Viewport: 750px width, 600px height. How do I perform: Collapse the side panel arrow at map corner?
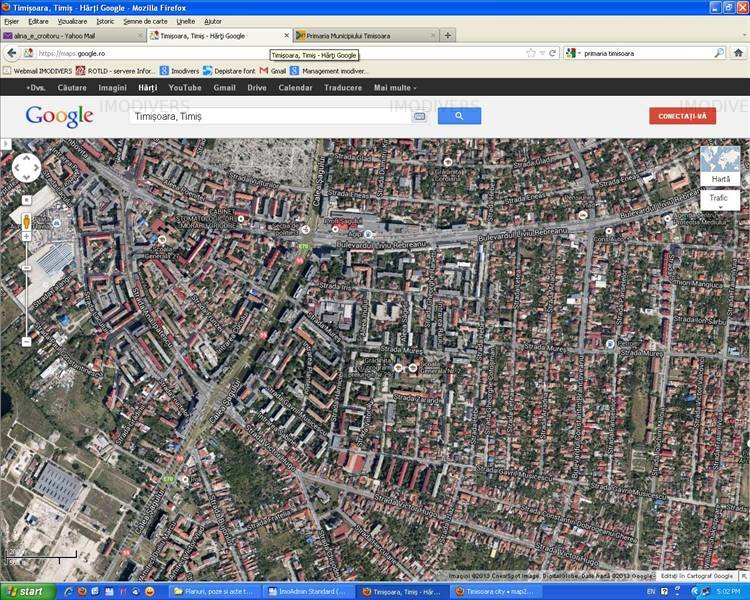click(5, 144)
